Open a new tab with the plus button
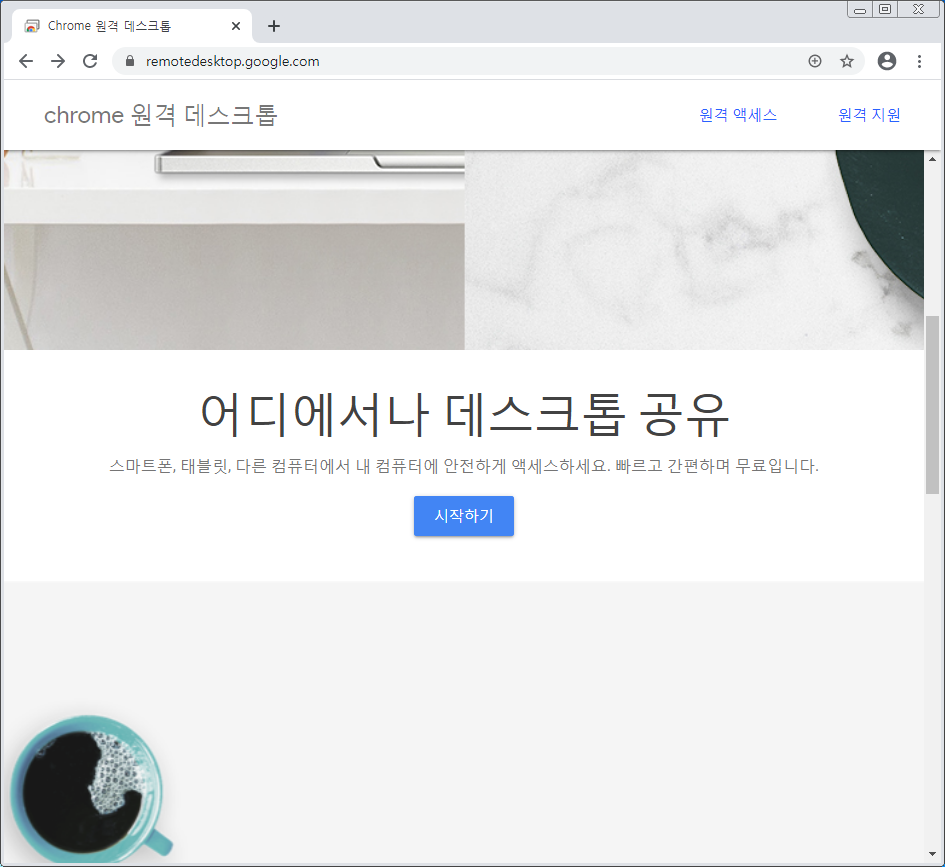Screen dimensions: 945x867 tap(274, 26)
